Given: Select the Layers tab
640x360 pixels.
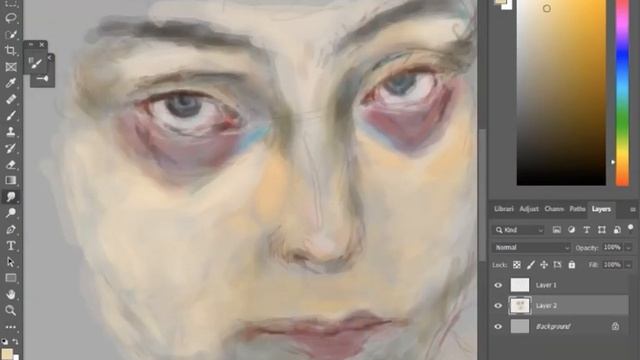Looking at the screenshot, I should 601,209.
